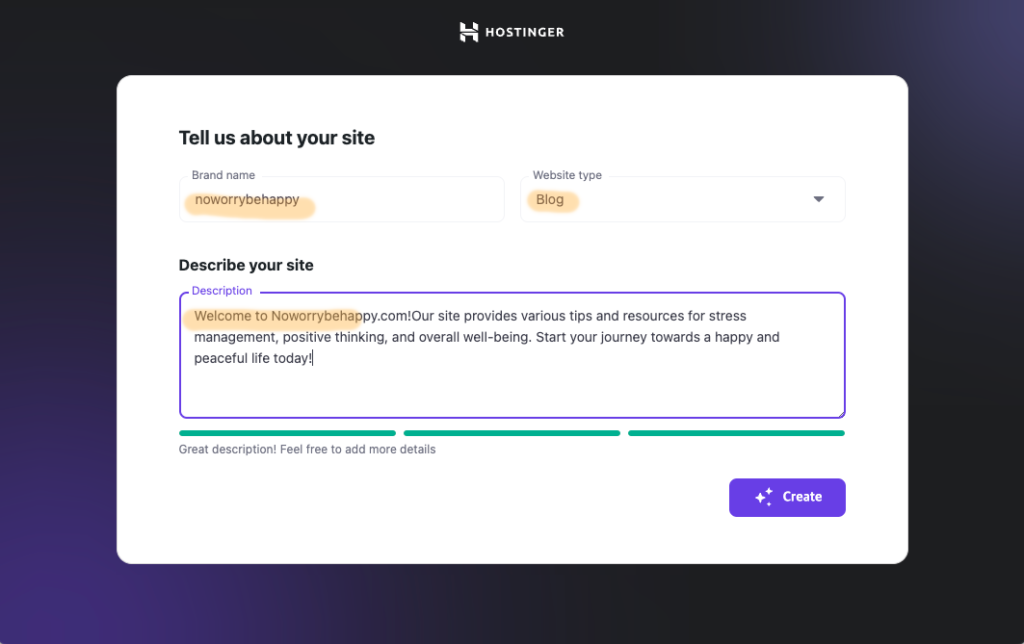Open the Website type dropdown arrow
1024x644 pixels.
pyautogui.click(x=818, y=199)
